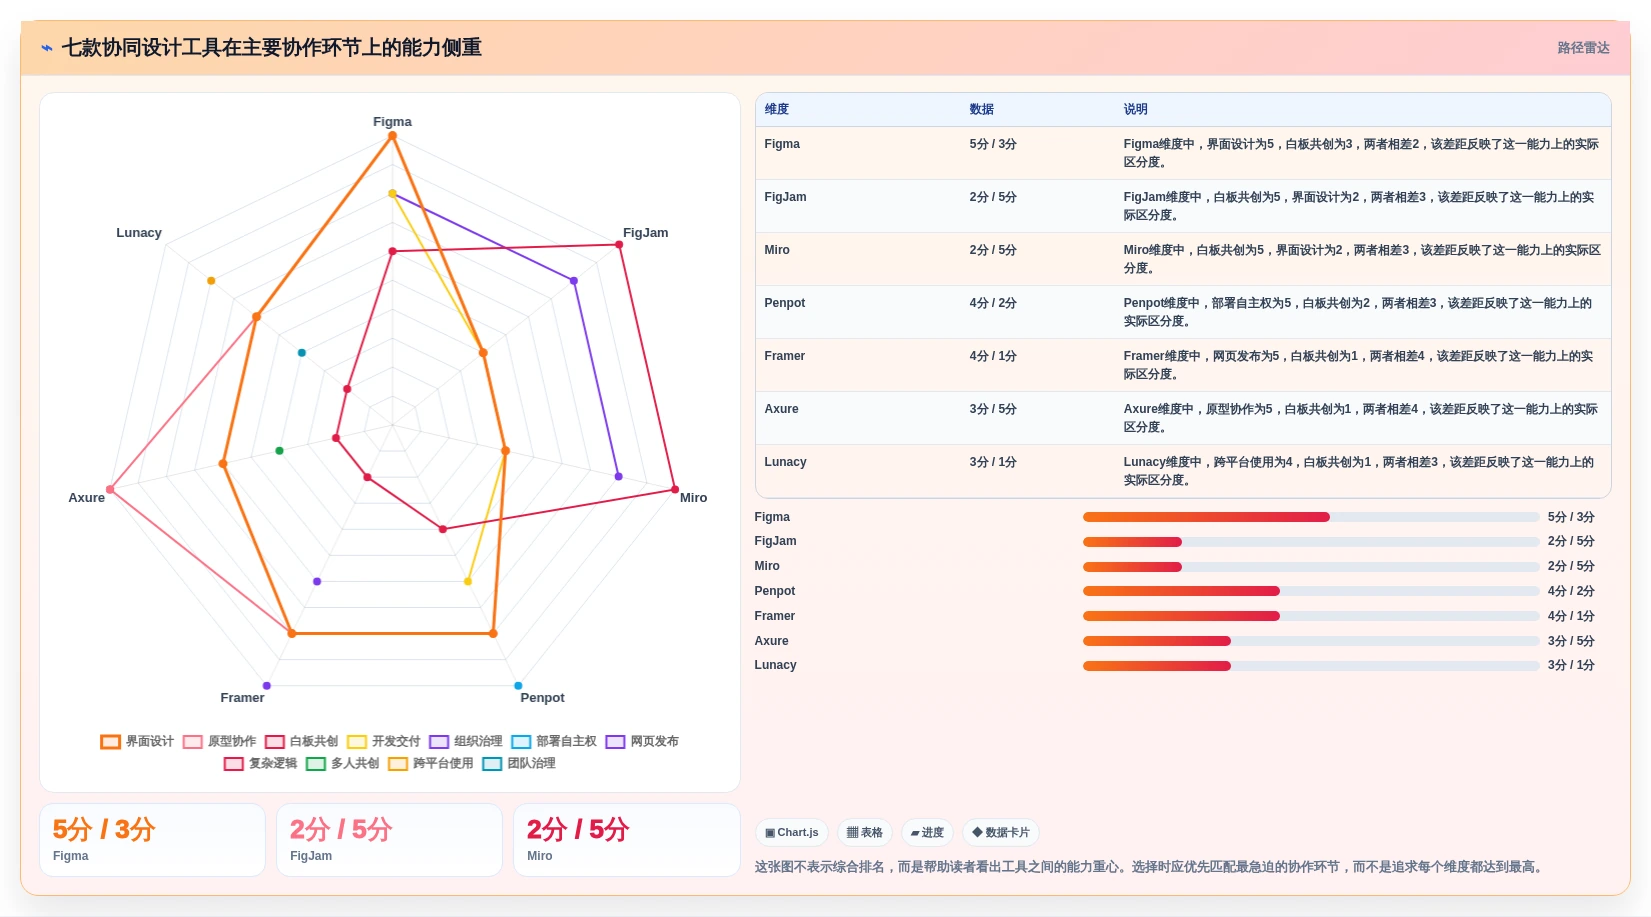The image size is (1651, 917).
Task: Click the "2分 / 5分" value beside the FigJam progress bar
Action: (x=1571, y=541)
